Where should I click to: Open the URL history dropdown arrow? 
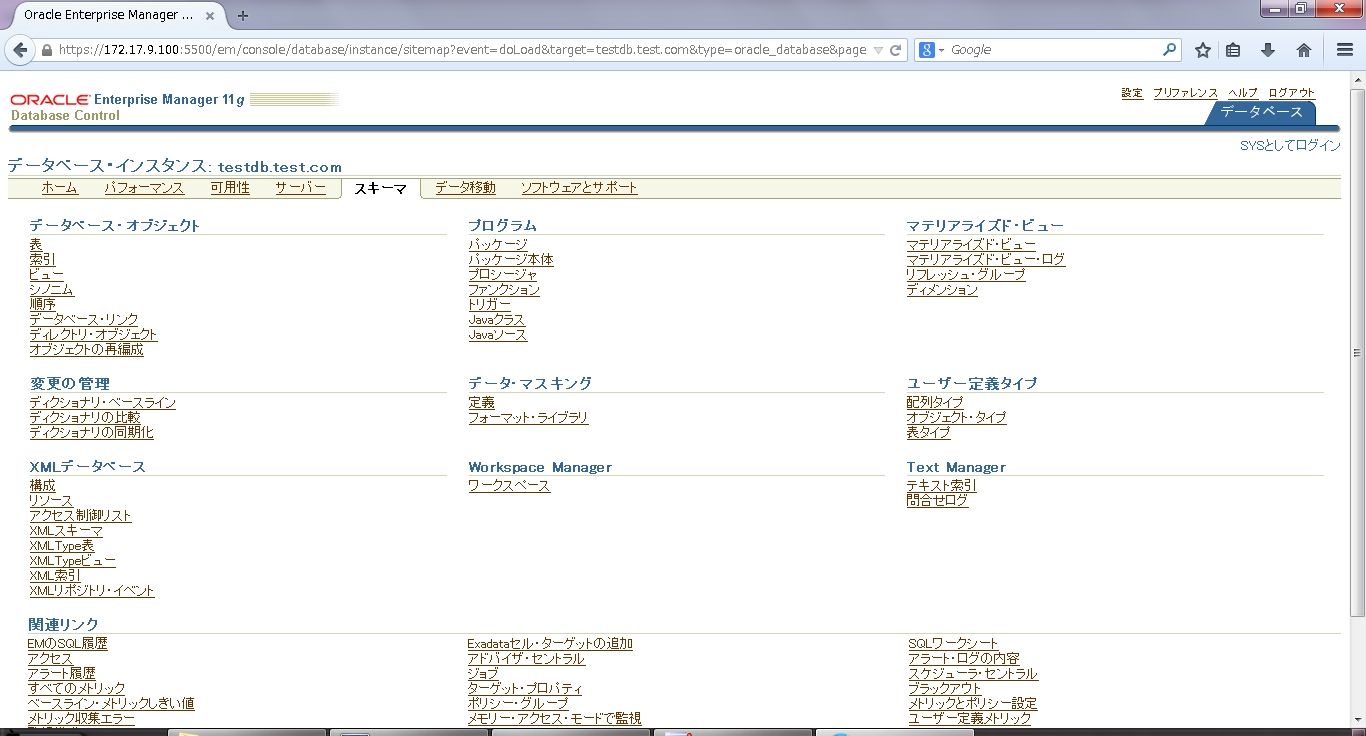click(x=878, y=50)
